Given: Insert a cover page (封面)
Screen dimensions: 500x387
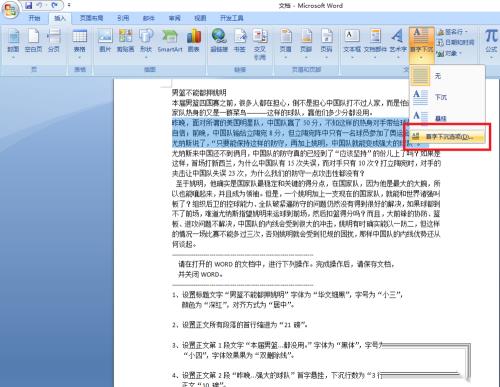Looking at the screenshot, I should point(13,43).
